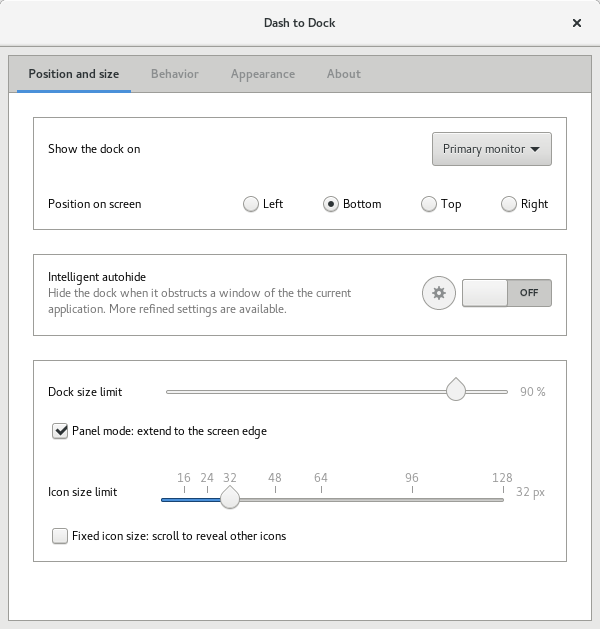Viewport: 600px width, 629px height.
Task: Open the Appearance tab
Action: (x=262, y=74)
